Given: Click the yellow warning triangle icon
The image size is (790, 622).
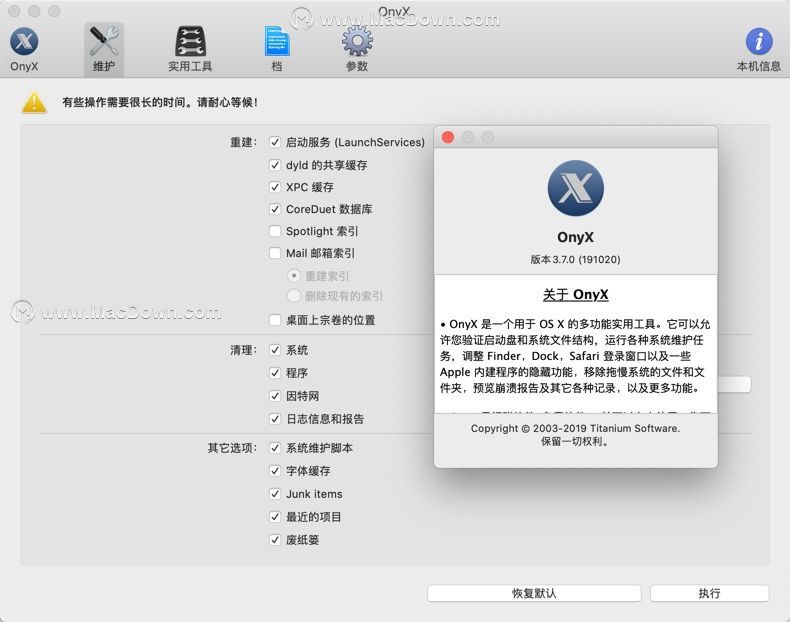Looking at the screenshot, I should click(34, 103).
